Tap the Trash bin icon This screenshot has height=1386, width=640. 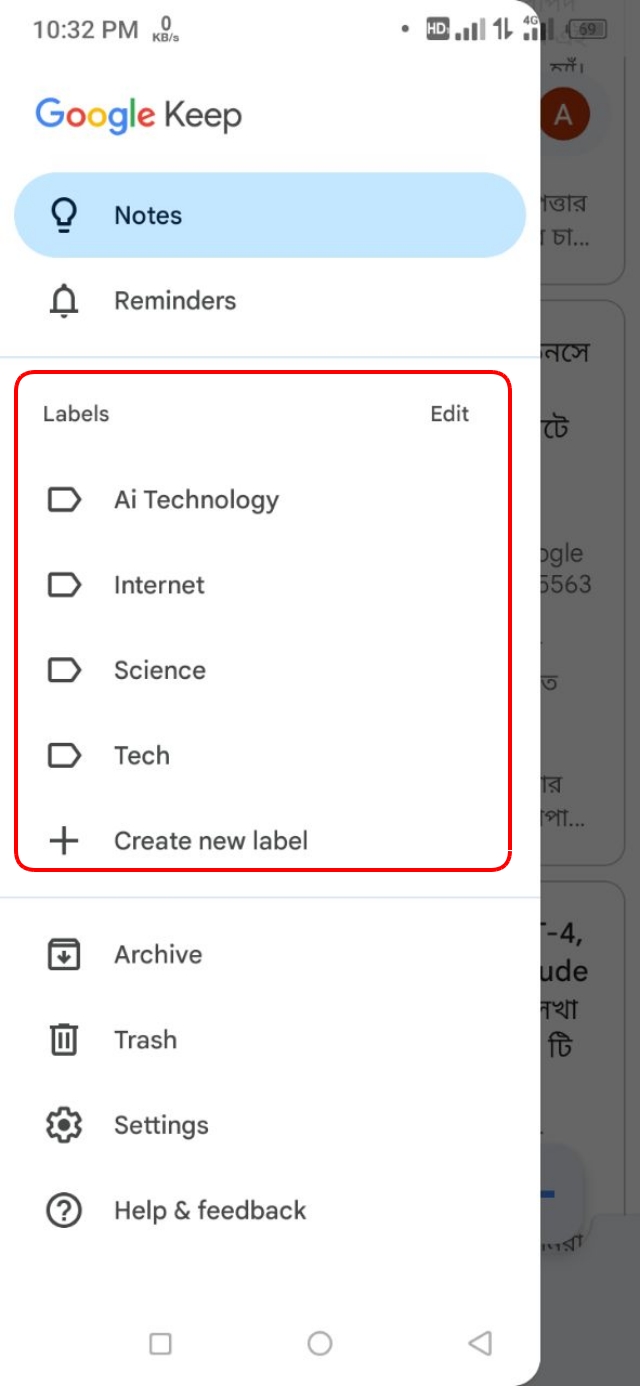click(x=64, y=1040)
